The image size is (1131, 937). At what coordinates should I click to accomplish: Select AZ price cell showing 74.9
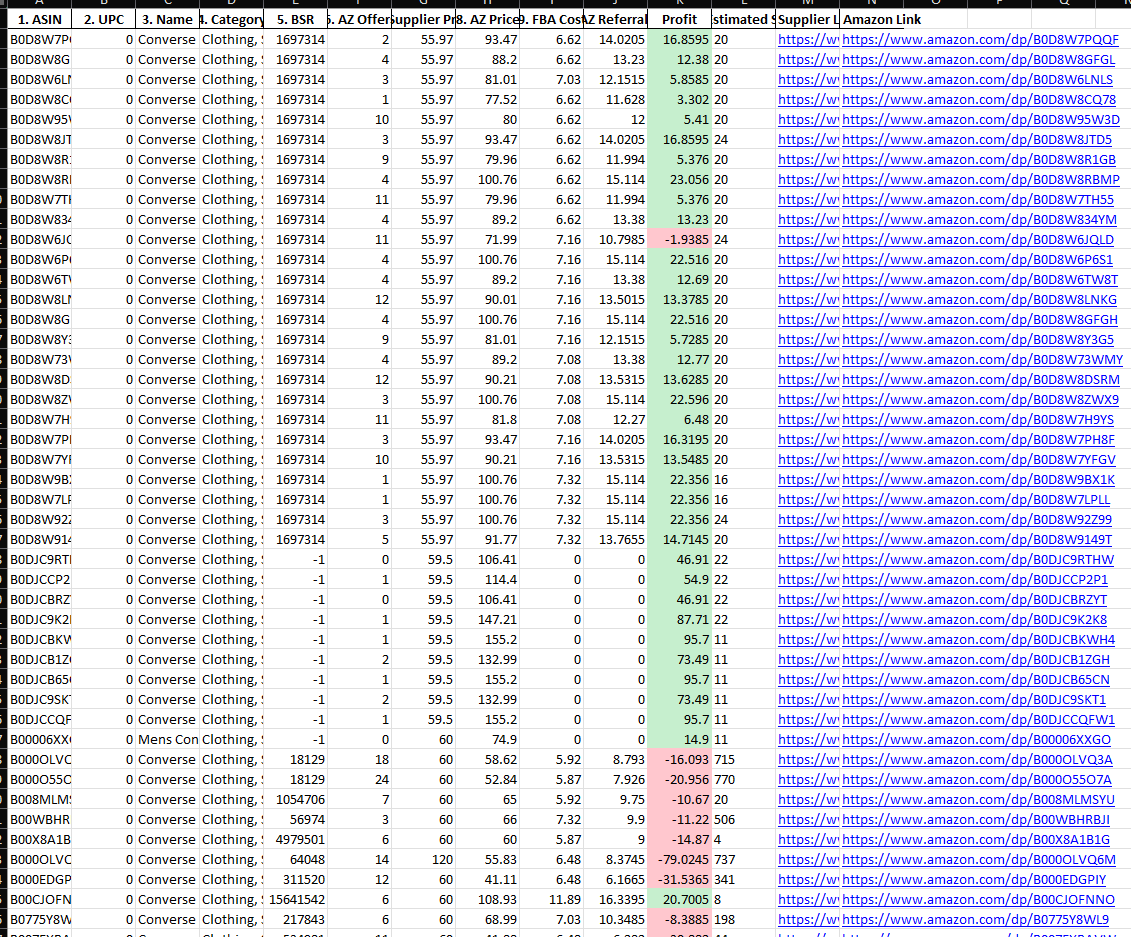[488, 739]
